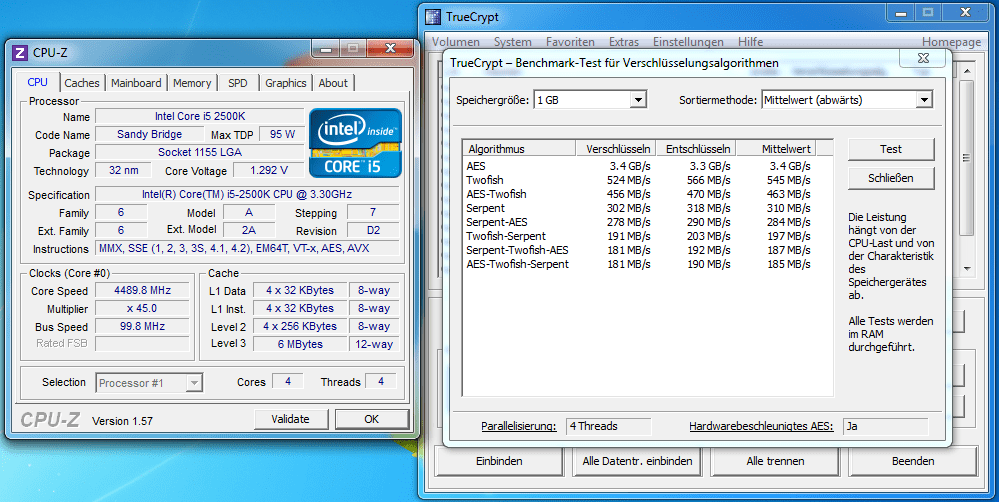
Task: Click the Package value Socket 1155 LGA
Action: (199, 152)
